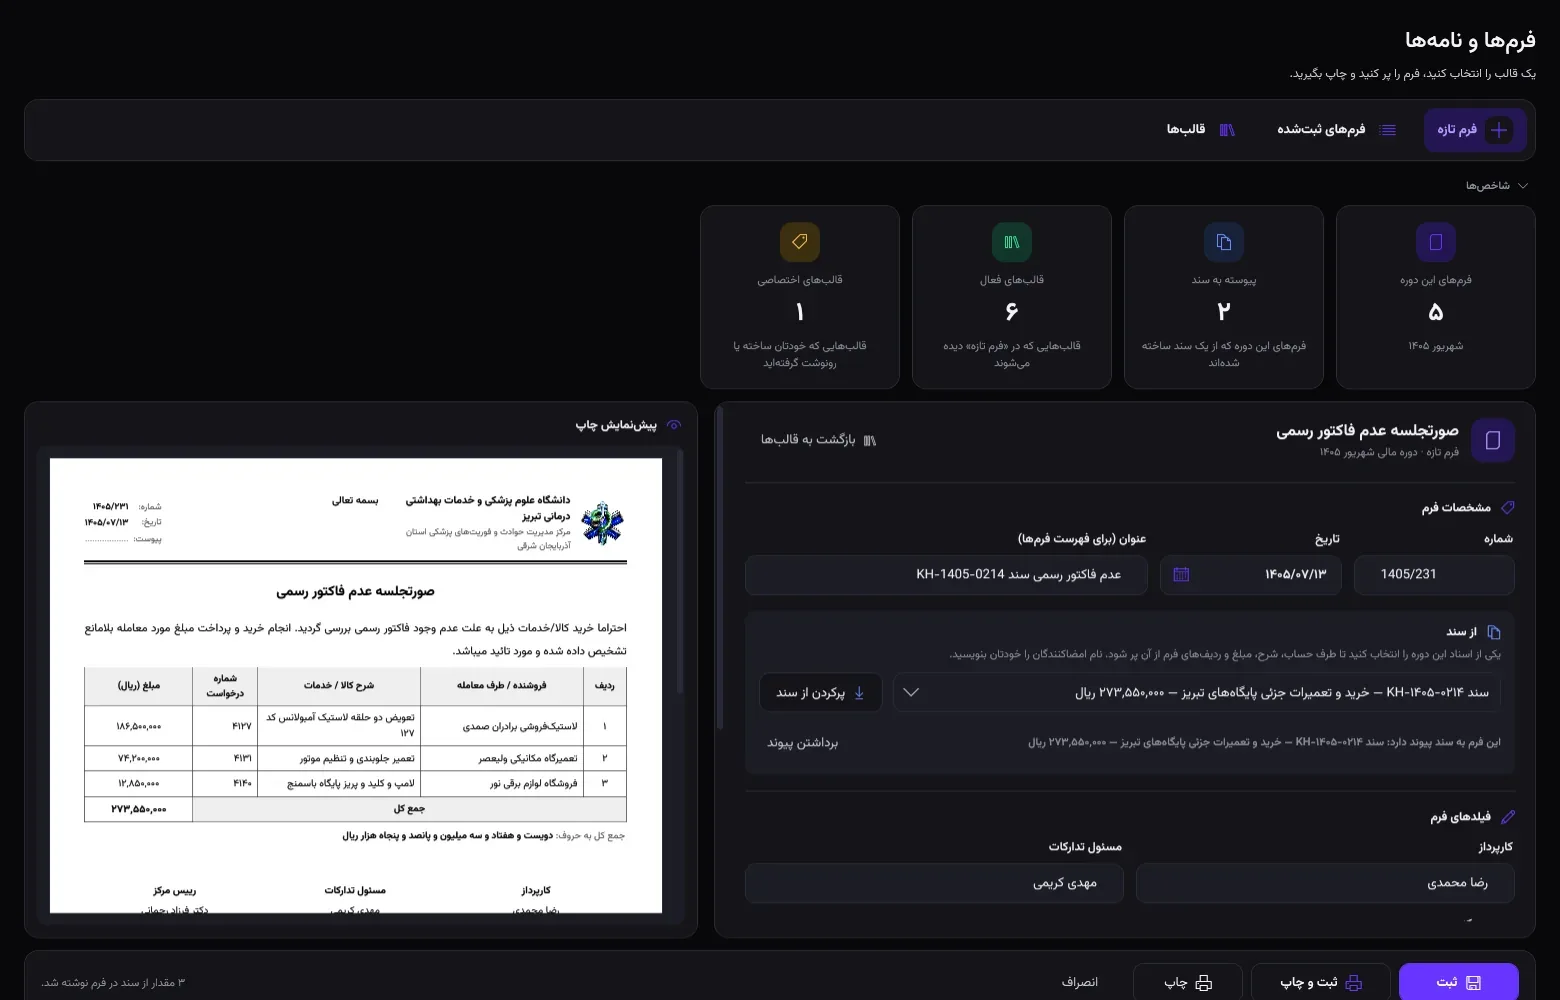The width and height of the screenshot is (1560, 1000).
Task: Click the form panel vertical scrollbar
Action: (719, 570)
